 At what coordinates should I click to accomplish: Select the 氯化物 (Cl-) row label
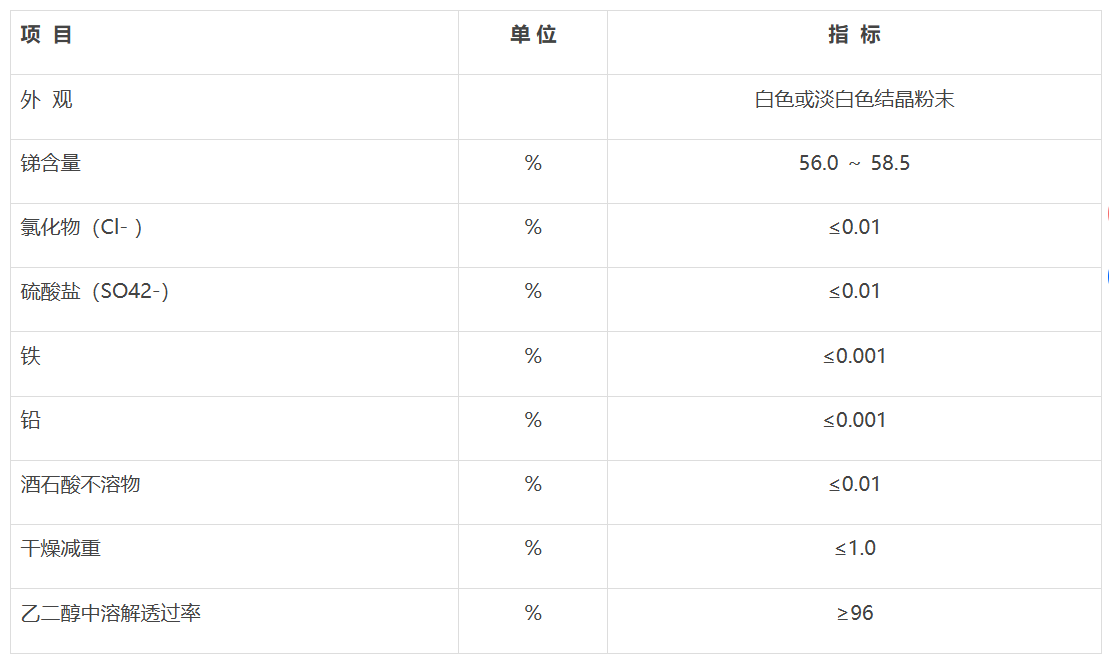pyautogui.click(x=81, y=227)
